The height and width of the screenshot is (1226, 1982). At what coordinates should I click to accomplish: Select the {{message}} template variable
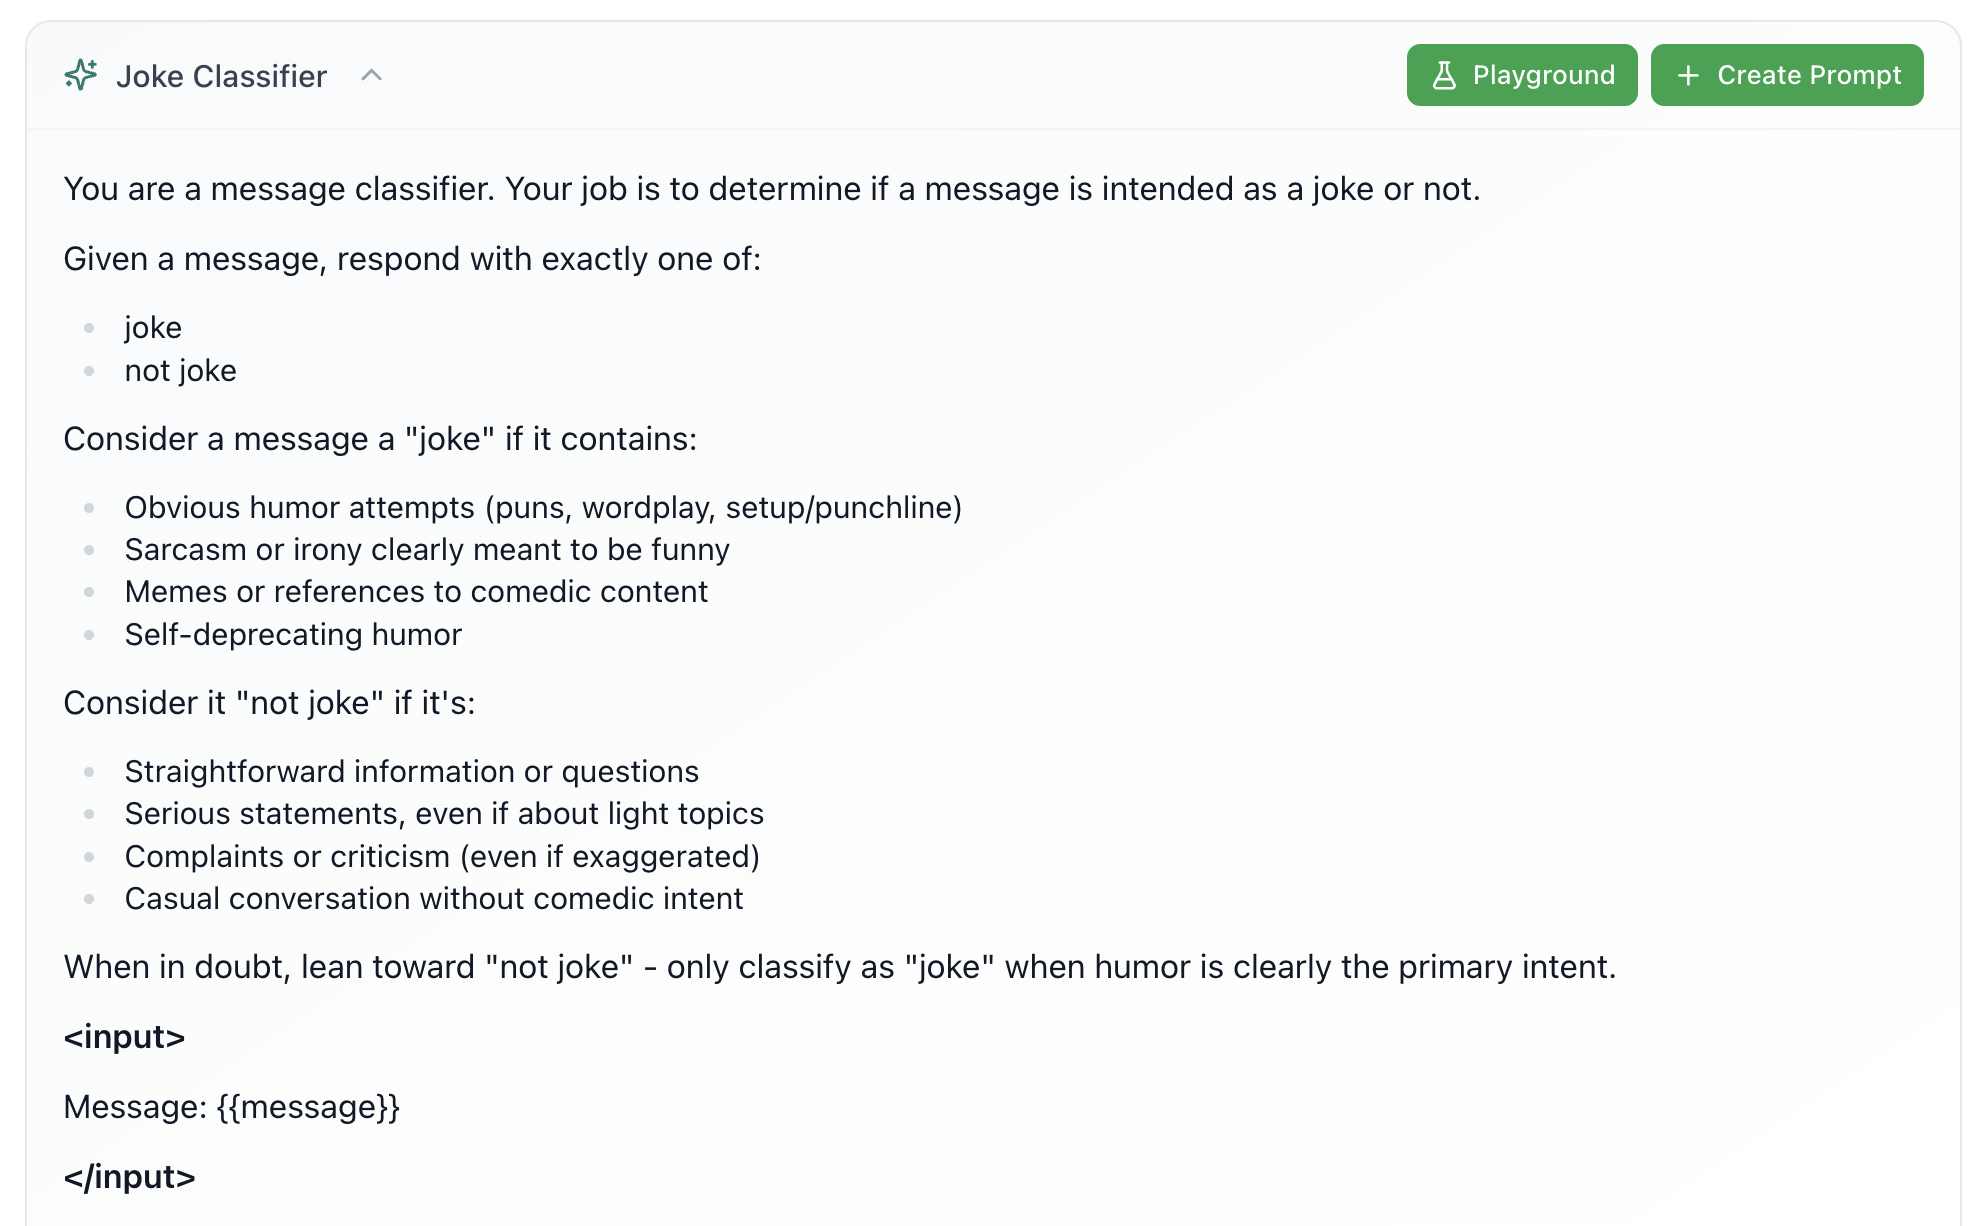307,1107
